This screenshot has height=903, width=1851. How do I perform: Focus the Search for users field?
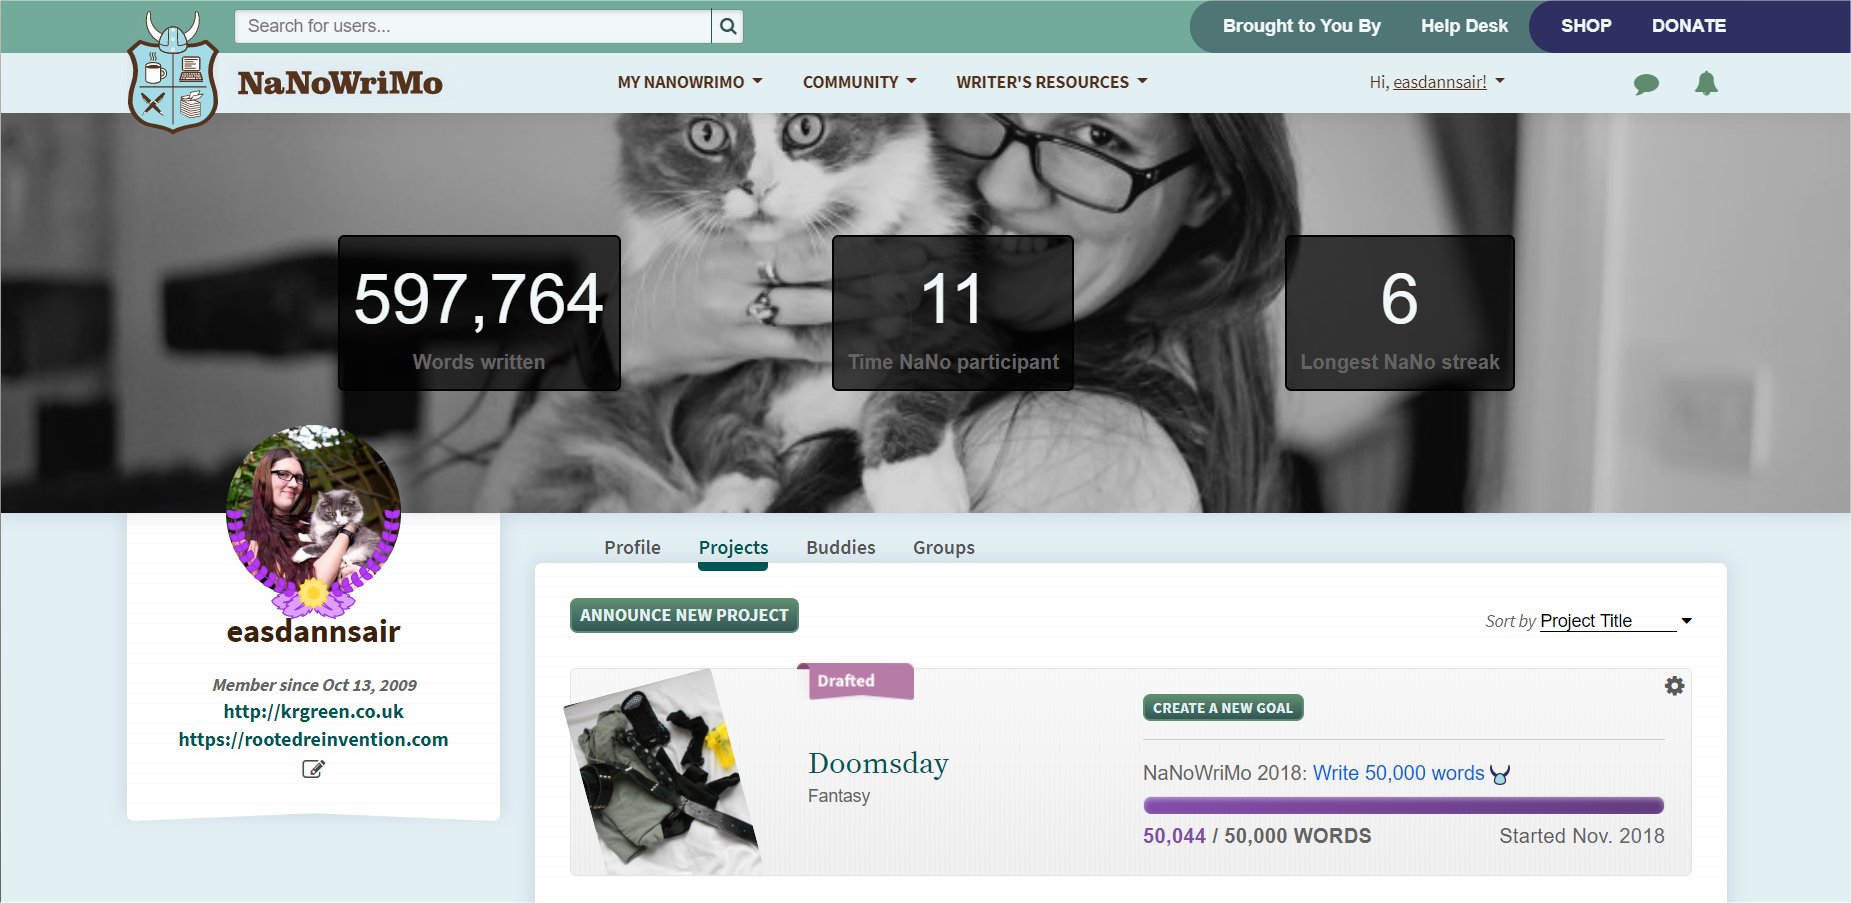[473, 26]
